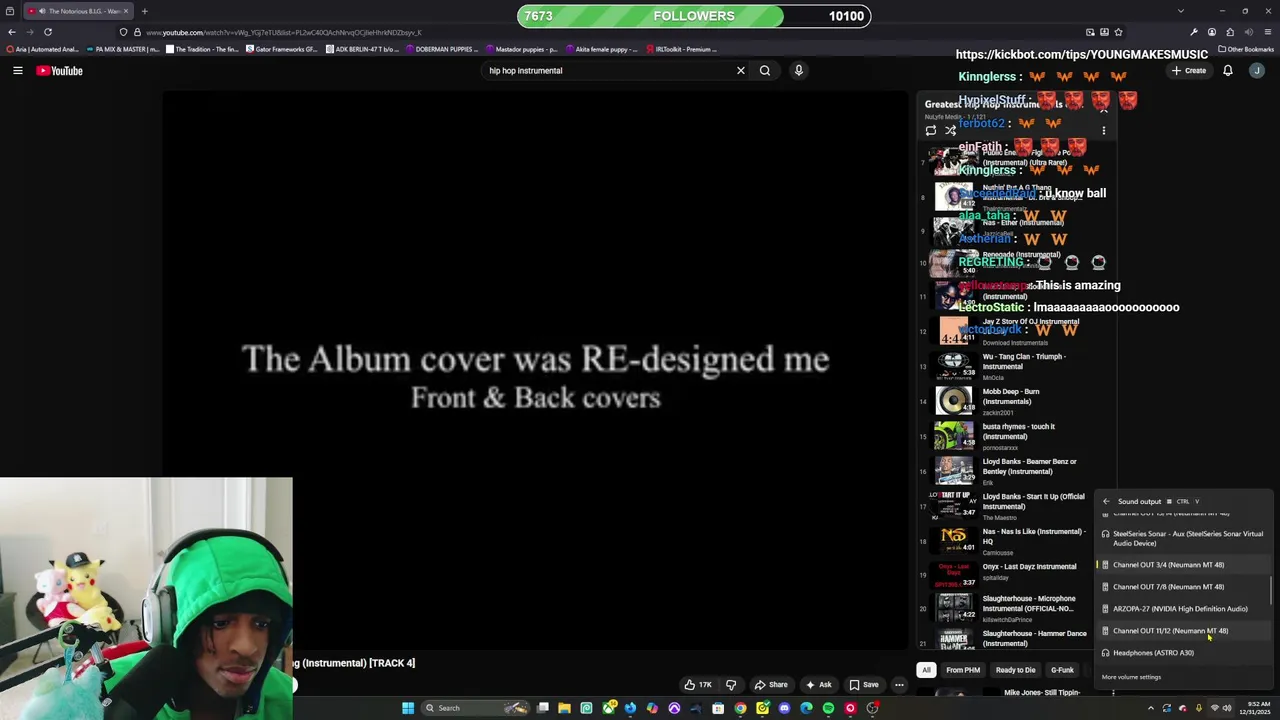1280x720 pixels.
Task: Select Channel OUT 11/12 (Neumann MT 48)
Action: click(x=1183, y=631)
